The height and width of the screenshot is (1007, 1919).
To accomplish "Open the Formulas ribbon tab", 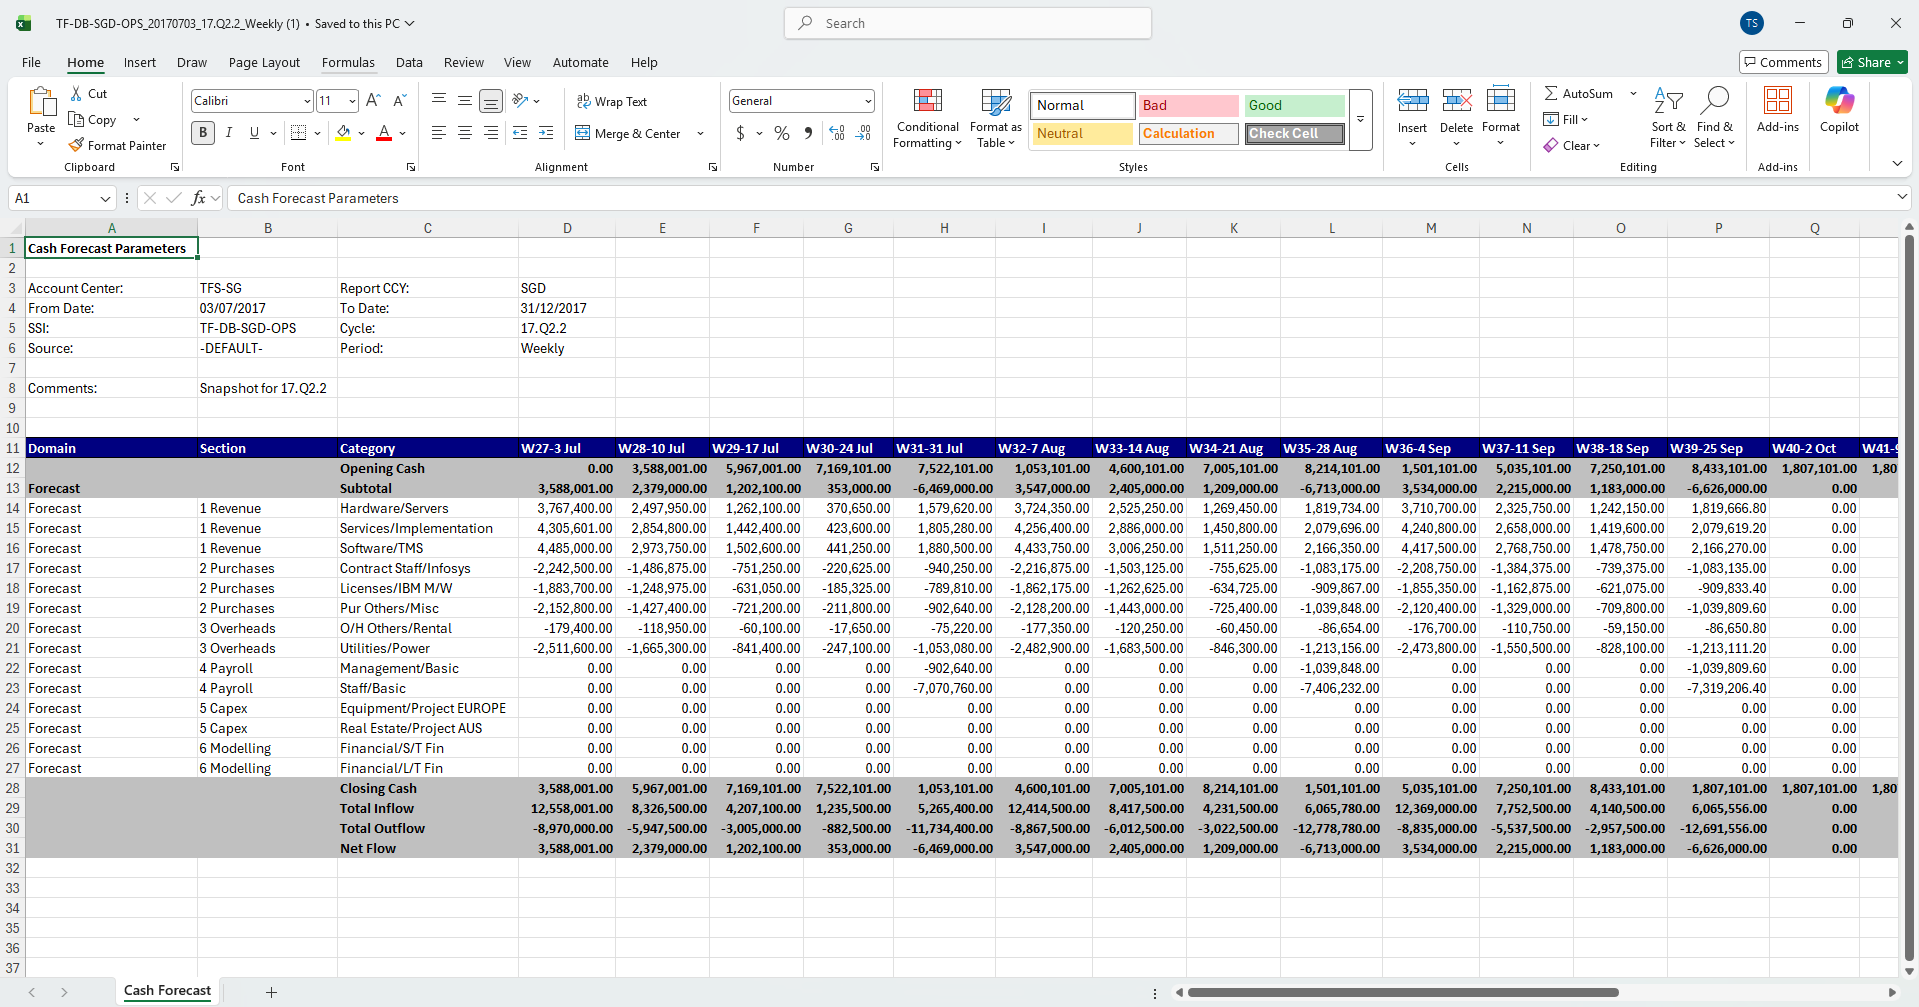I will point(348,62).
